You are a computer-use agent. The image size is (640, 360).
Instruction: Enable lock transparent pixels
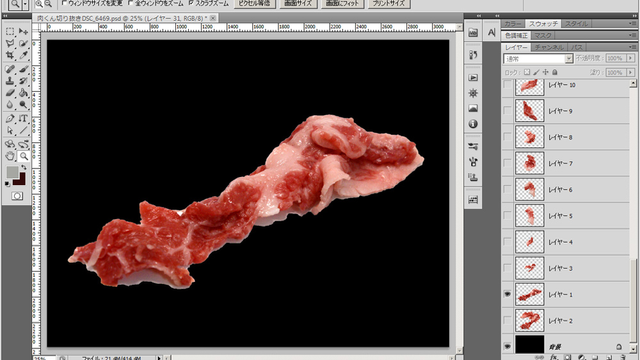tap(527, 72)
